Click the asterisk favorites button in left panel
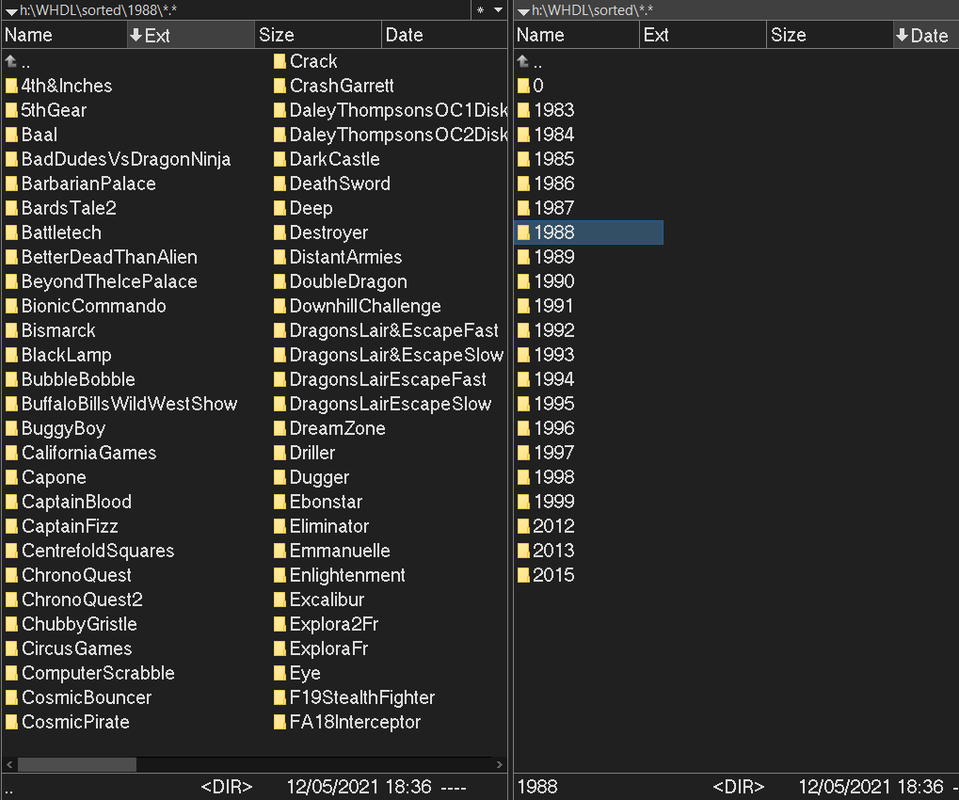Viewport: 959px width, 800px height. [480, 10]
